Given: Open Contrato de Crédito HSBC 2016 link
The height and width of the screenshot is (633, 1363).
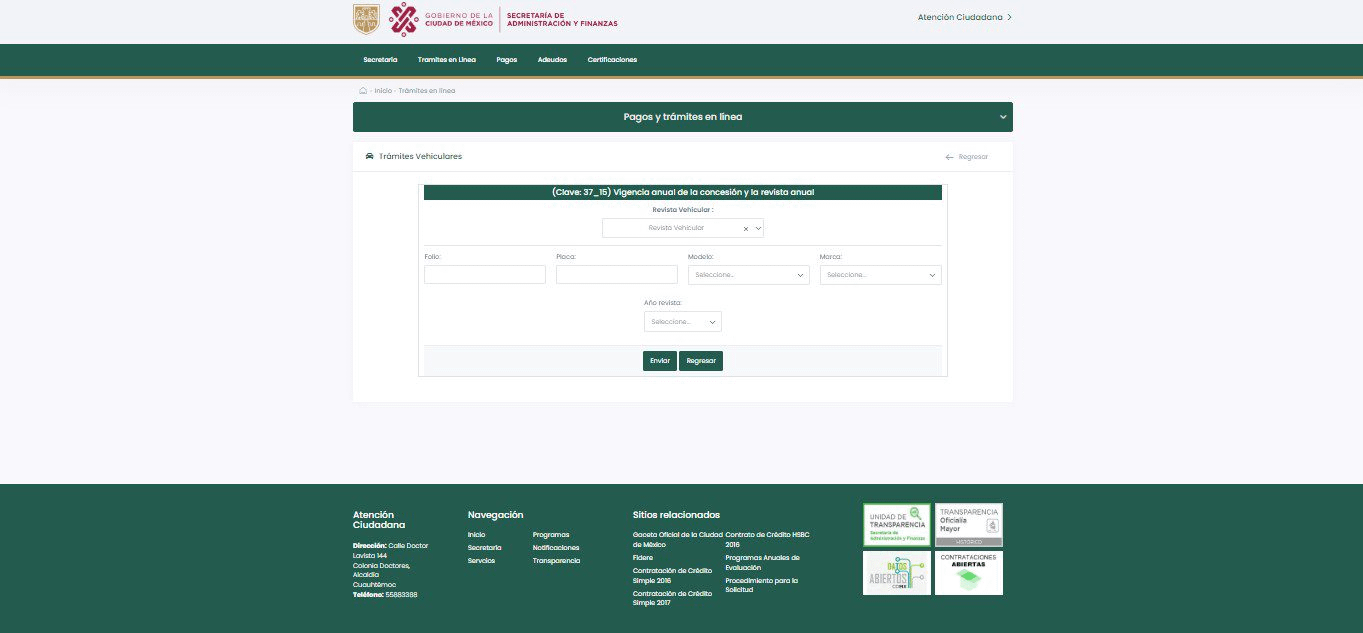Looking at the screenshot, I should click(x=767, y=540).
